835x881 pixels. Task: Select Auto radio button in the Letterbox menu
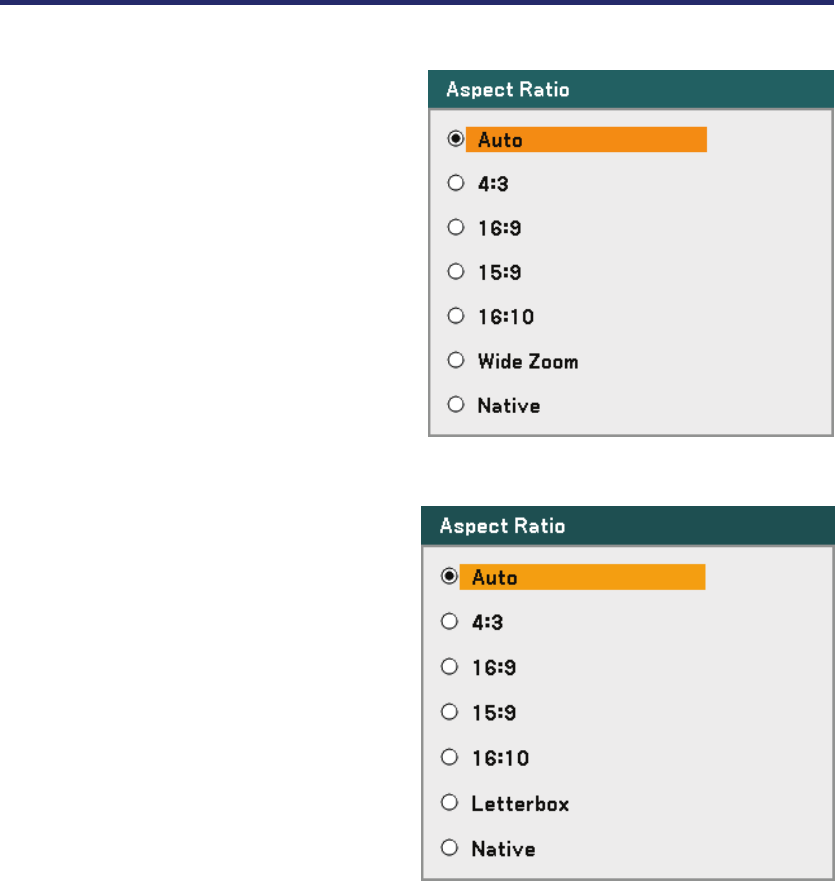tap(450, 576)
